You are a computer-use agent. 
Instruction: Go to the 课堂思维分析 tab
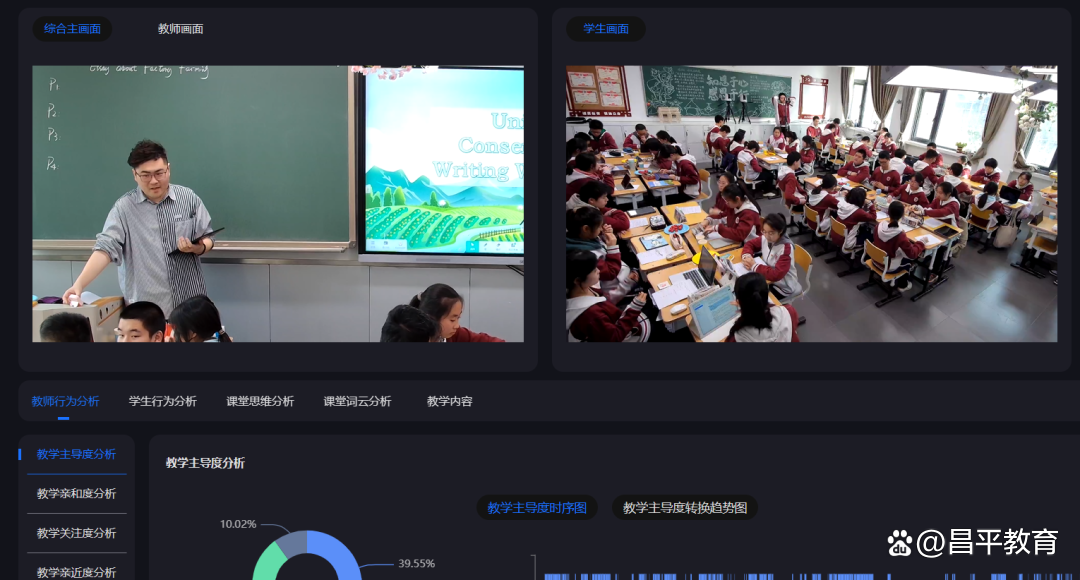[260, 401]
